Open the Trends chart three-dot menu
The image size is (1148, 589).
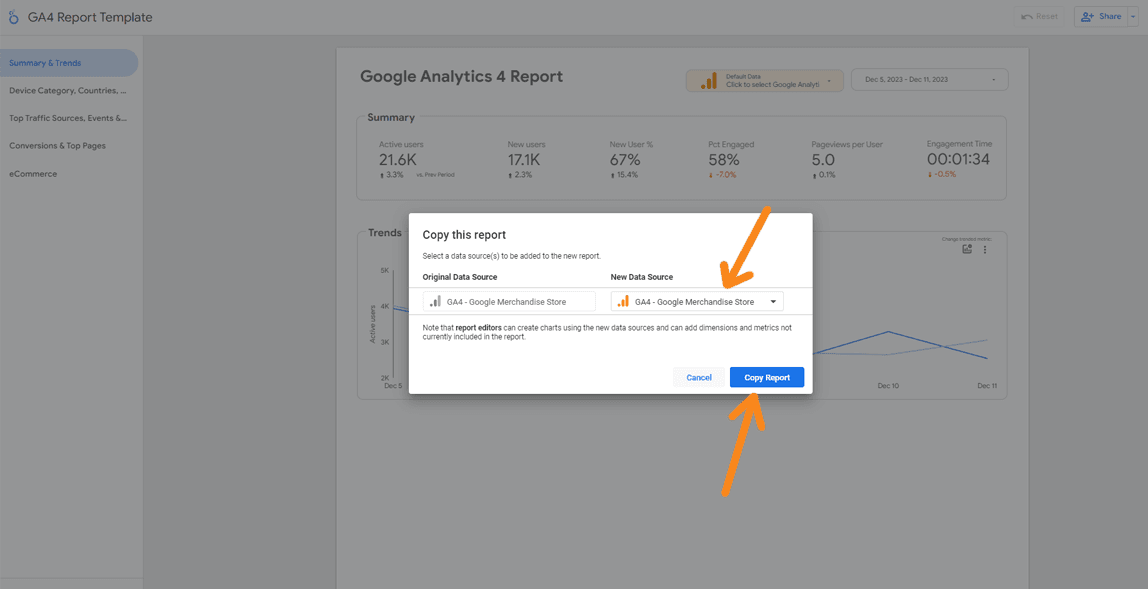[x=985, y=250]
